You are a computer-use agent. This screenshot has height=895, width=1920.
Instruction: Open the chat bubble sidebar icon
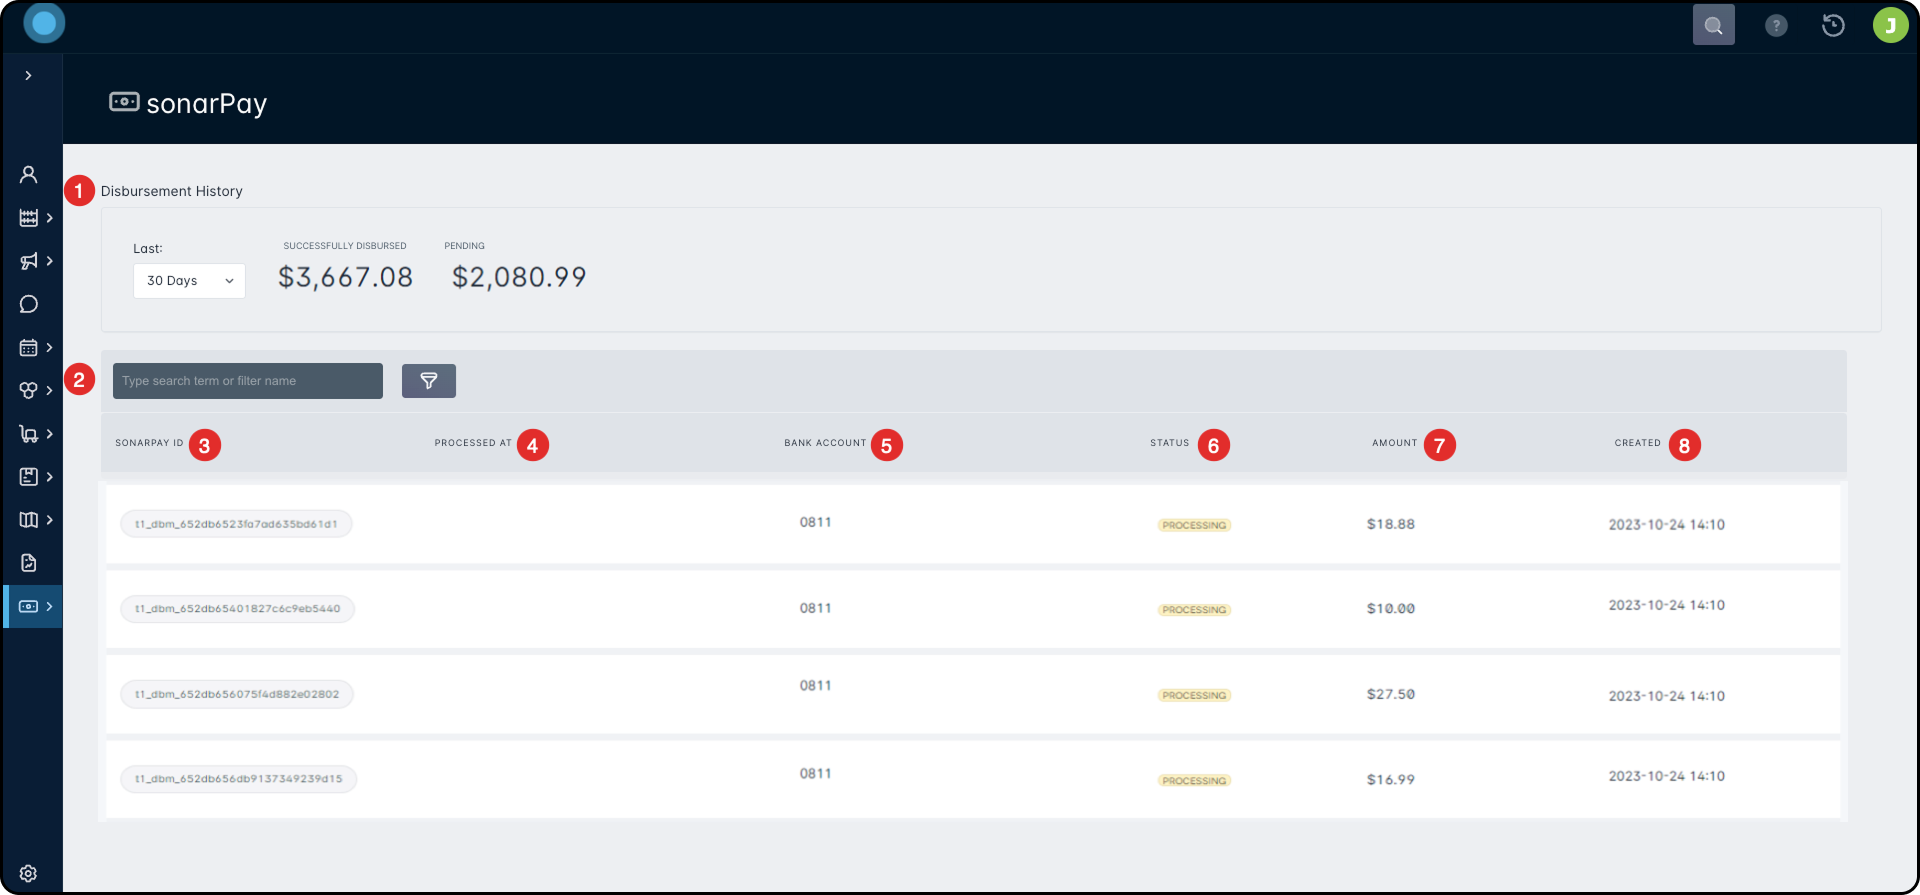pos(29,304)
